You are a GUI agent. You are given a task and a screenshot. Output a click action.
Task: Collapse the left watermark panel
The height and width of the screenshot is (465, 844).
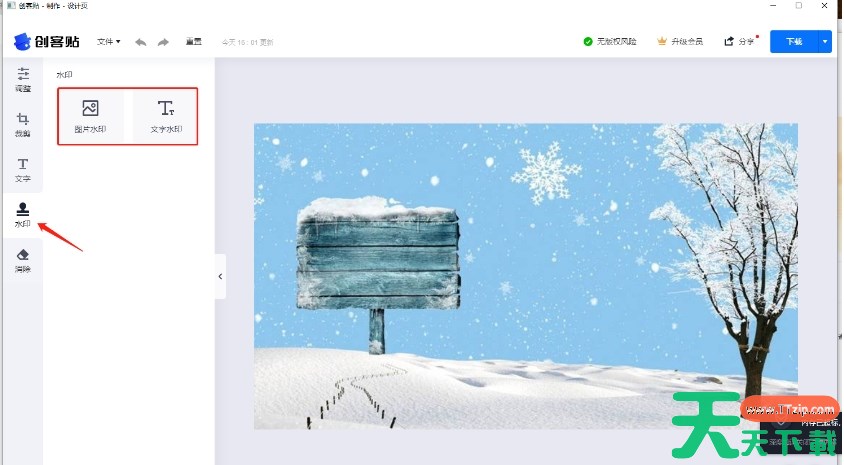click(220, 276)
